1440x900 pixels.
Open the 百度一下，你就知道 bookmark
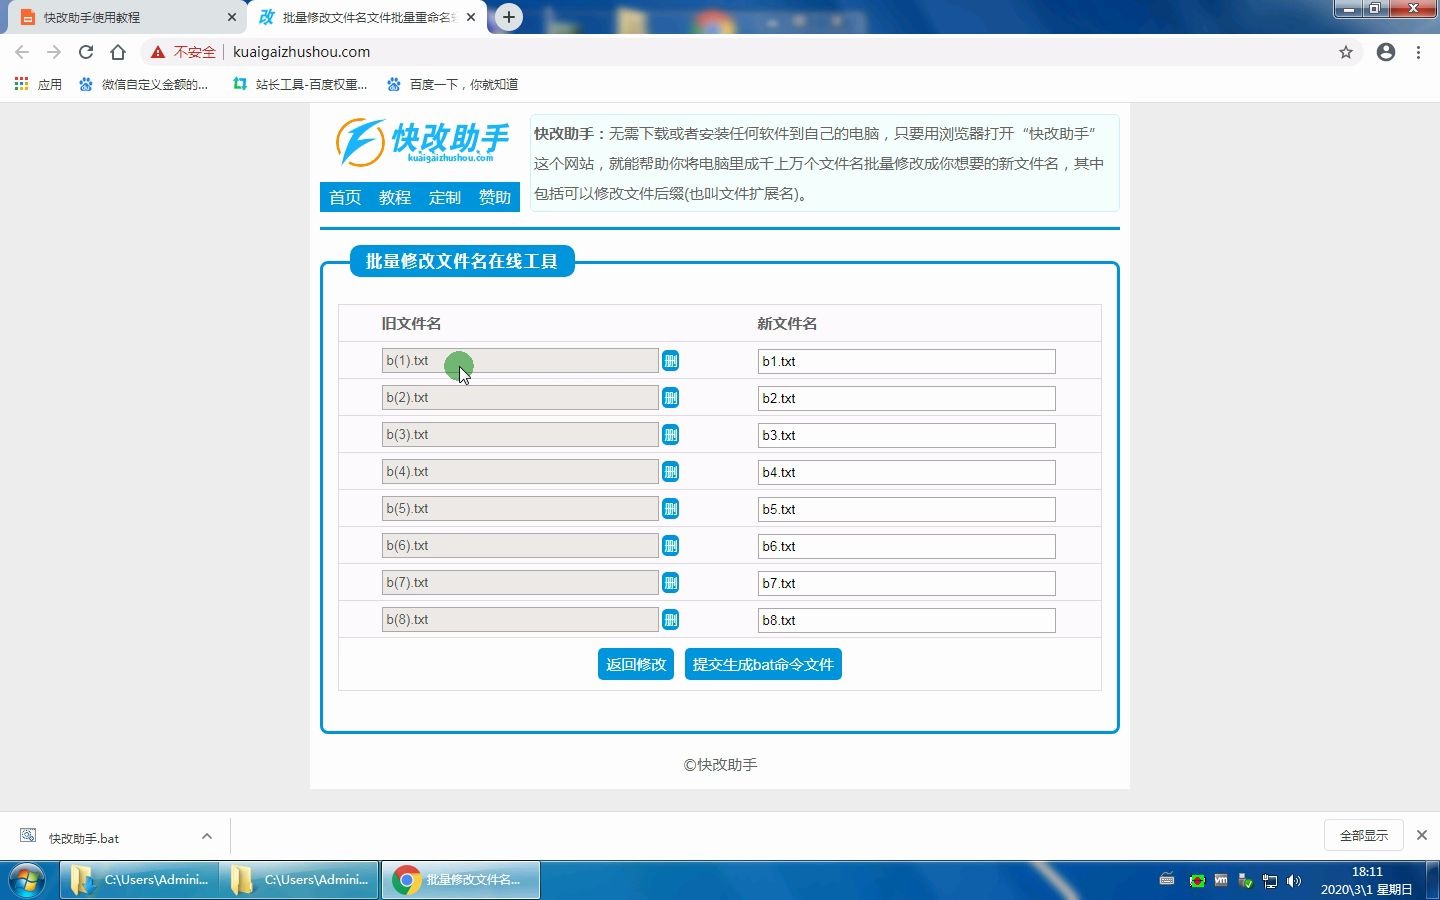(x=453, y=84)
